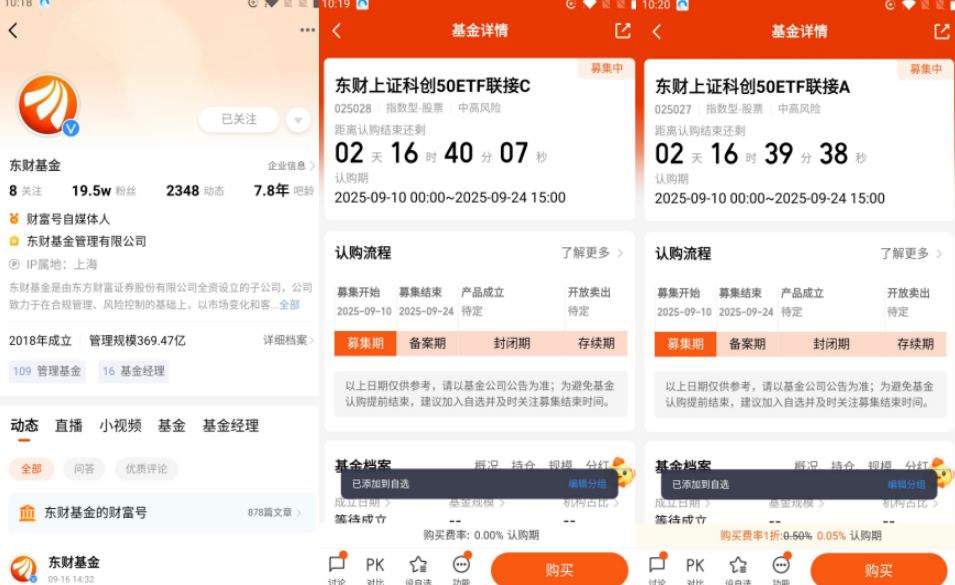Screen dimensions: 955x585
Task: Tap the mascot icon on 联接A page
Action: coord(942,472)
